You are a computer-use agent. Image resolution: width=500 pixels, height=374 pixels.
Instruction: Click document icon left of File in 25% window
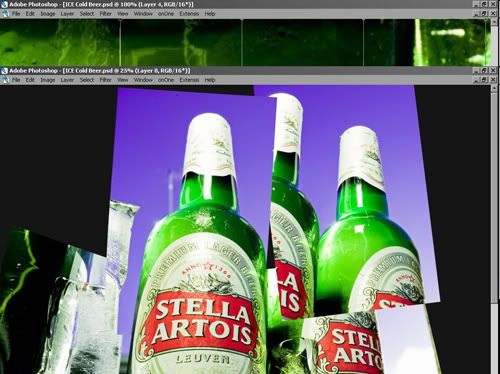[x=5, y=80]
